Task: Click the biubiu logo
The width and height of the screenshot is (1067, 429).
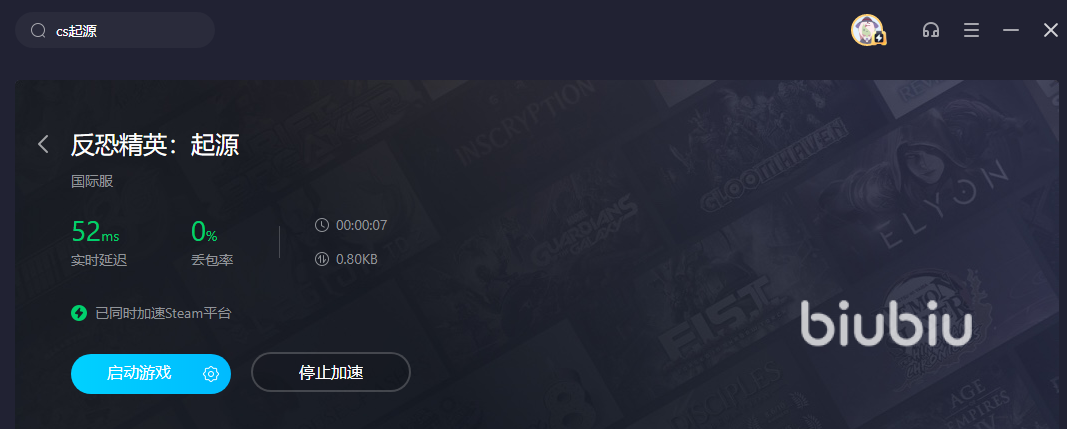Action: 886,323
